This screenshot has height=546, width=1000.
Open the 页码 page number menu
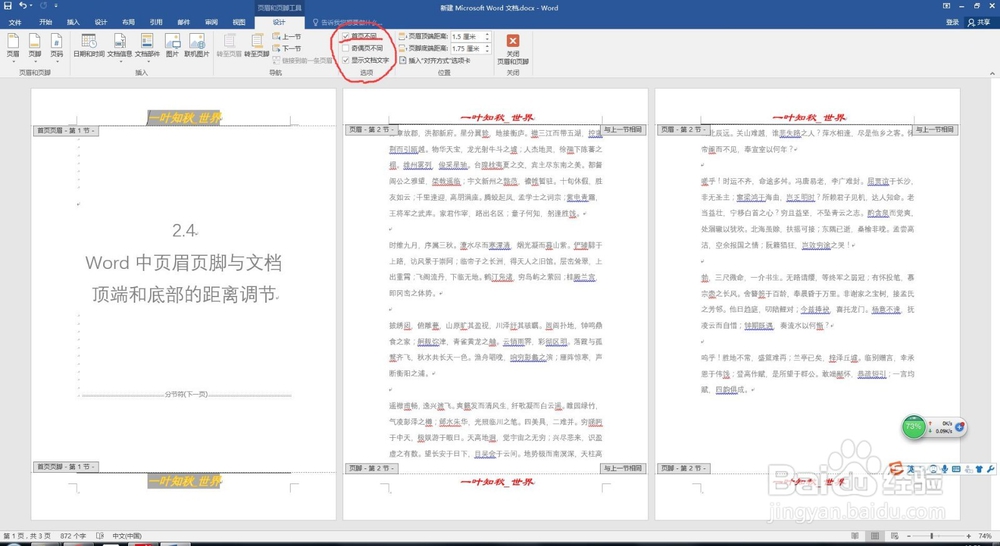coord(57,47)
